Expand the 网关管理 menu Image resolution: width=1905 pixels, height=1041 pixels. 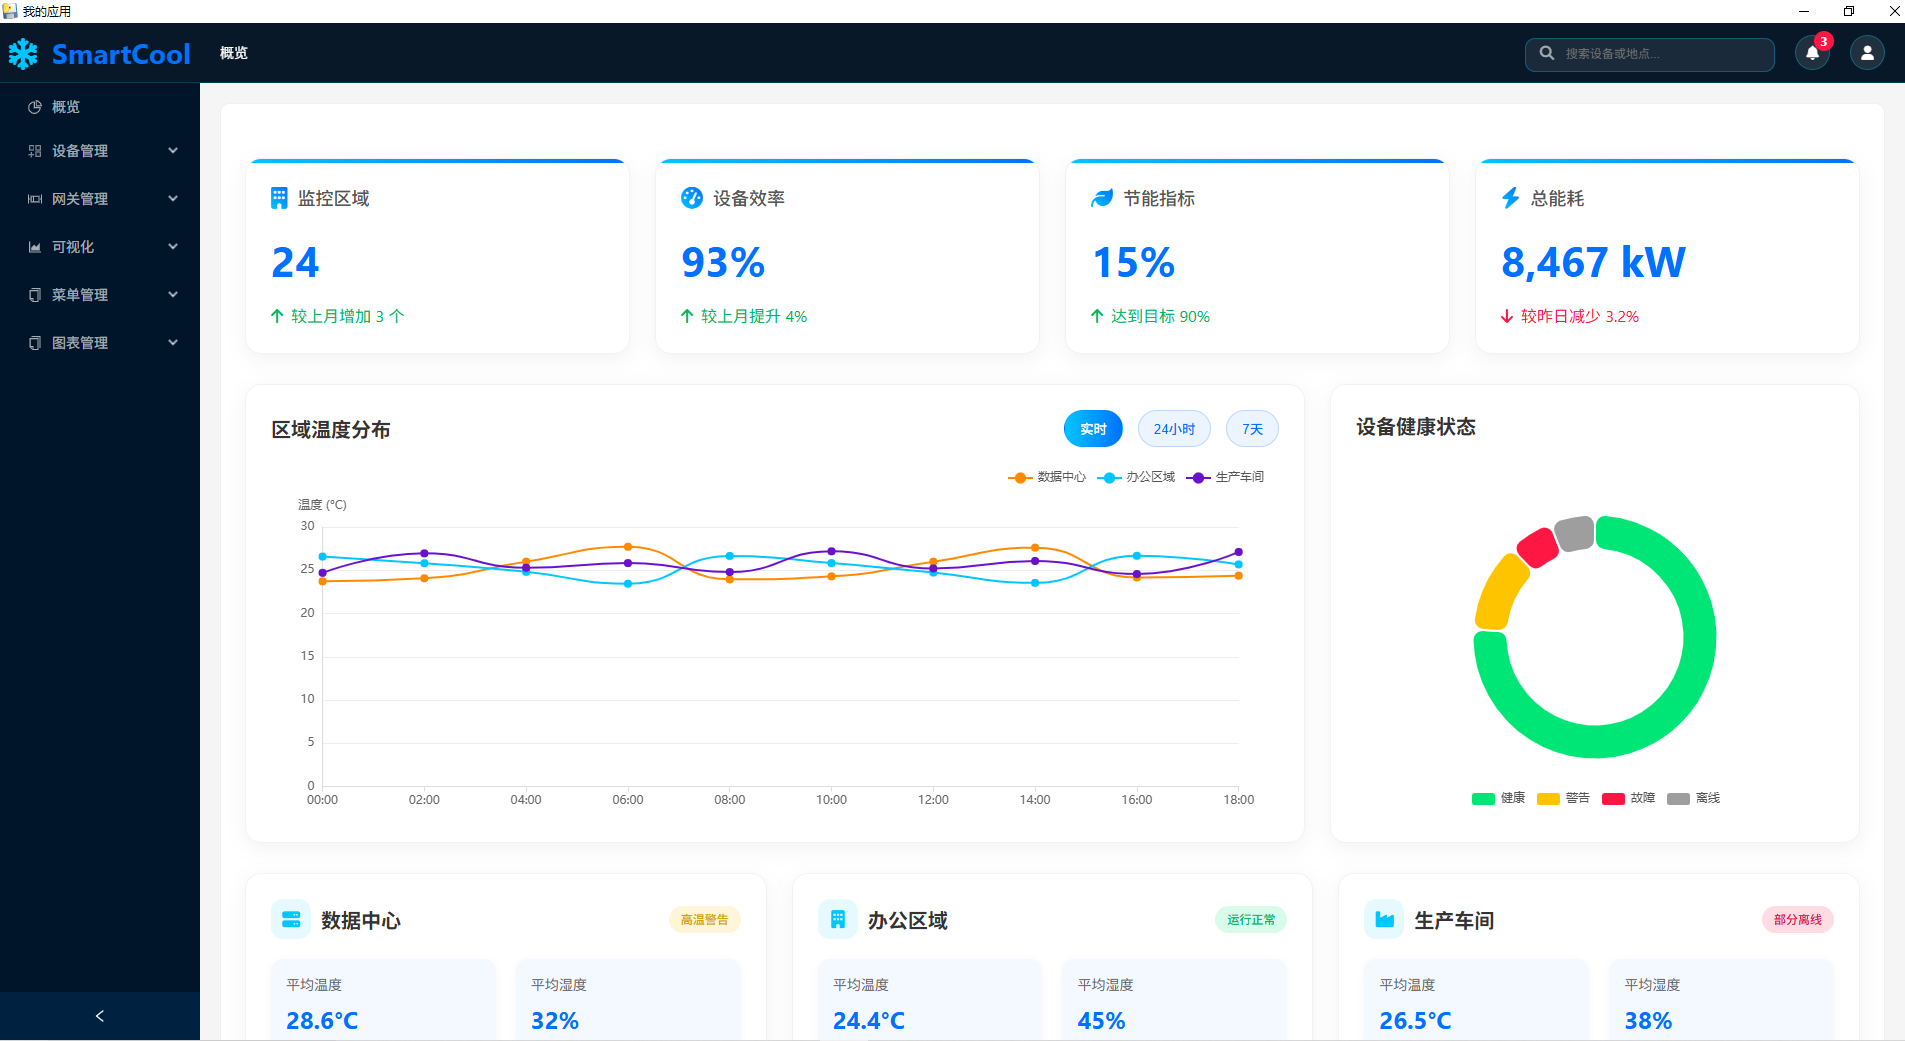100,198
